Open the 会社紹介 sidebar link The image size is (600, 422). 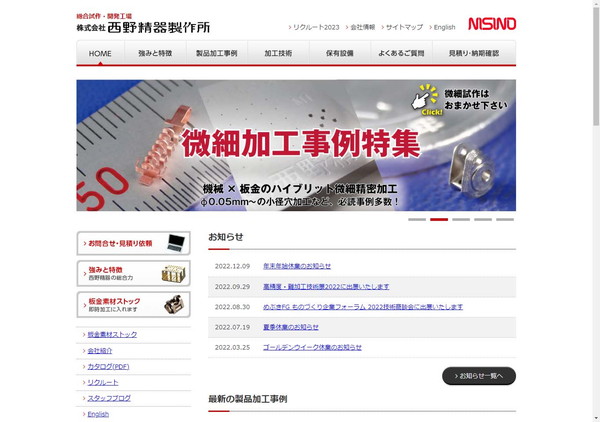point(100,350)
